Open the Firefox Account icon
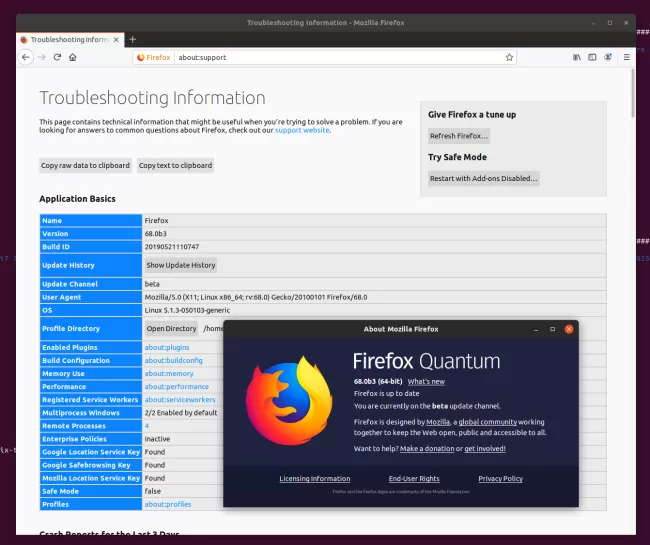The height and width of the screenshot is (545, 650). (608, 57)
